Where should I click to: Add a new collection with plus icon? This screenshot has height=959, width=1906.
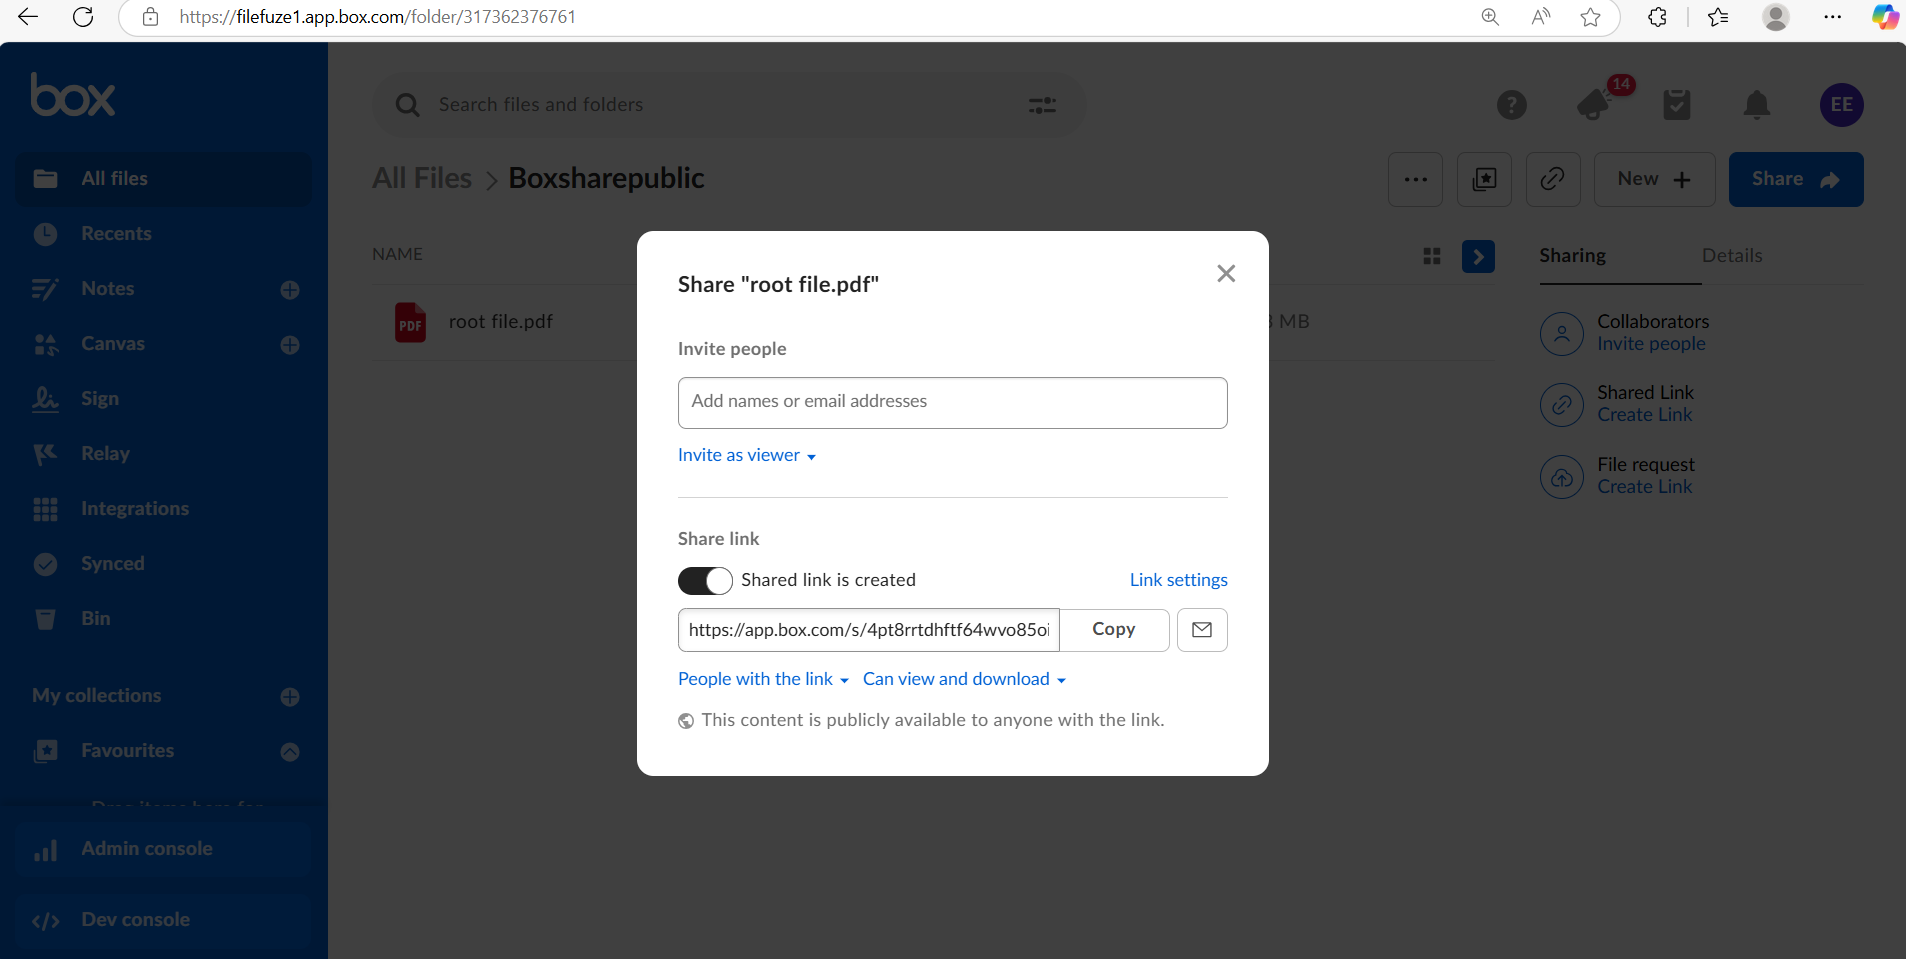click(x=290, y=697)
